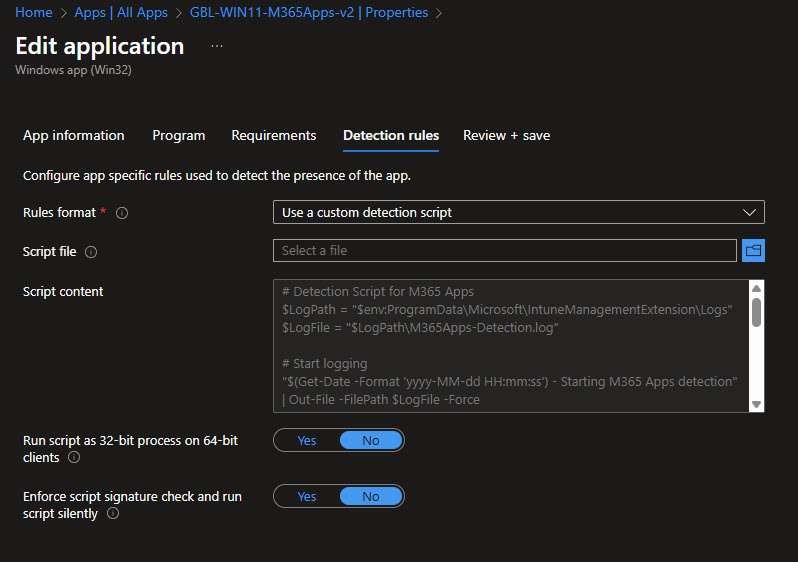Click scrollbar down arrow in Script content
The height and width of the screenshot is (562, 798).
756,403
